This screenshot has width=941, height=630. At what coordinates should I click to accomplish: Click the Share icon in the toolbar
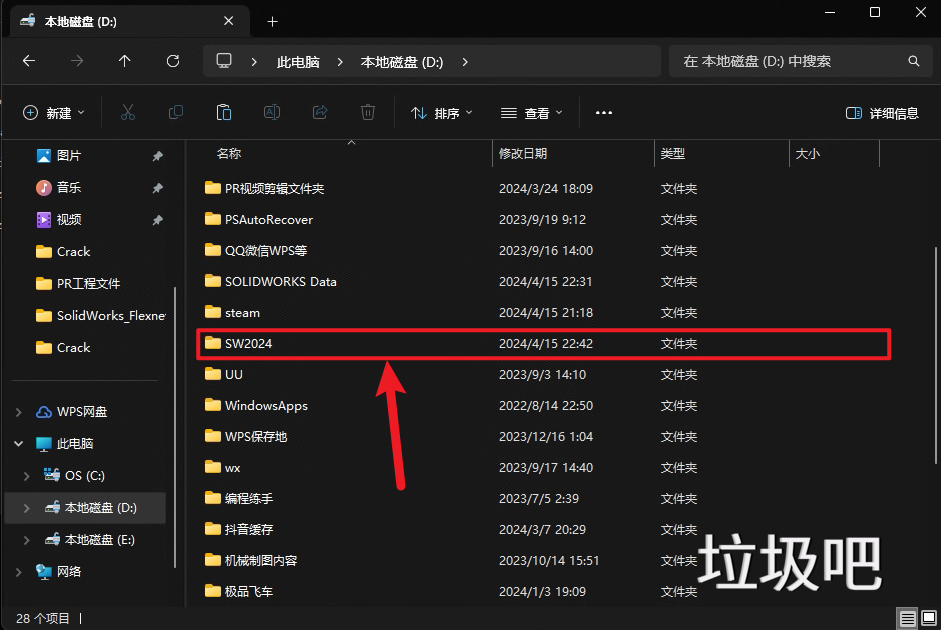tap(319, 112)
